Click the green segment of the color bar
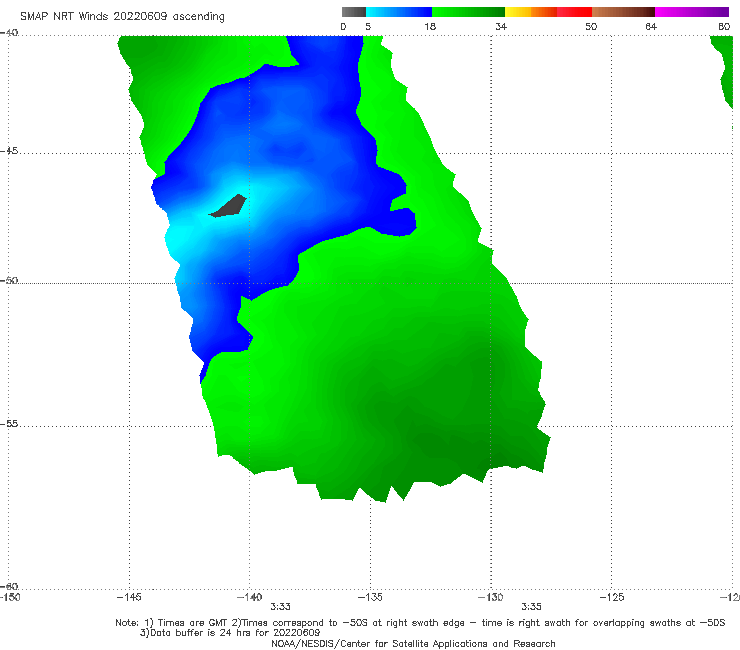The image size is (740, 650). [x=468, y=12]
